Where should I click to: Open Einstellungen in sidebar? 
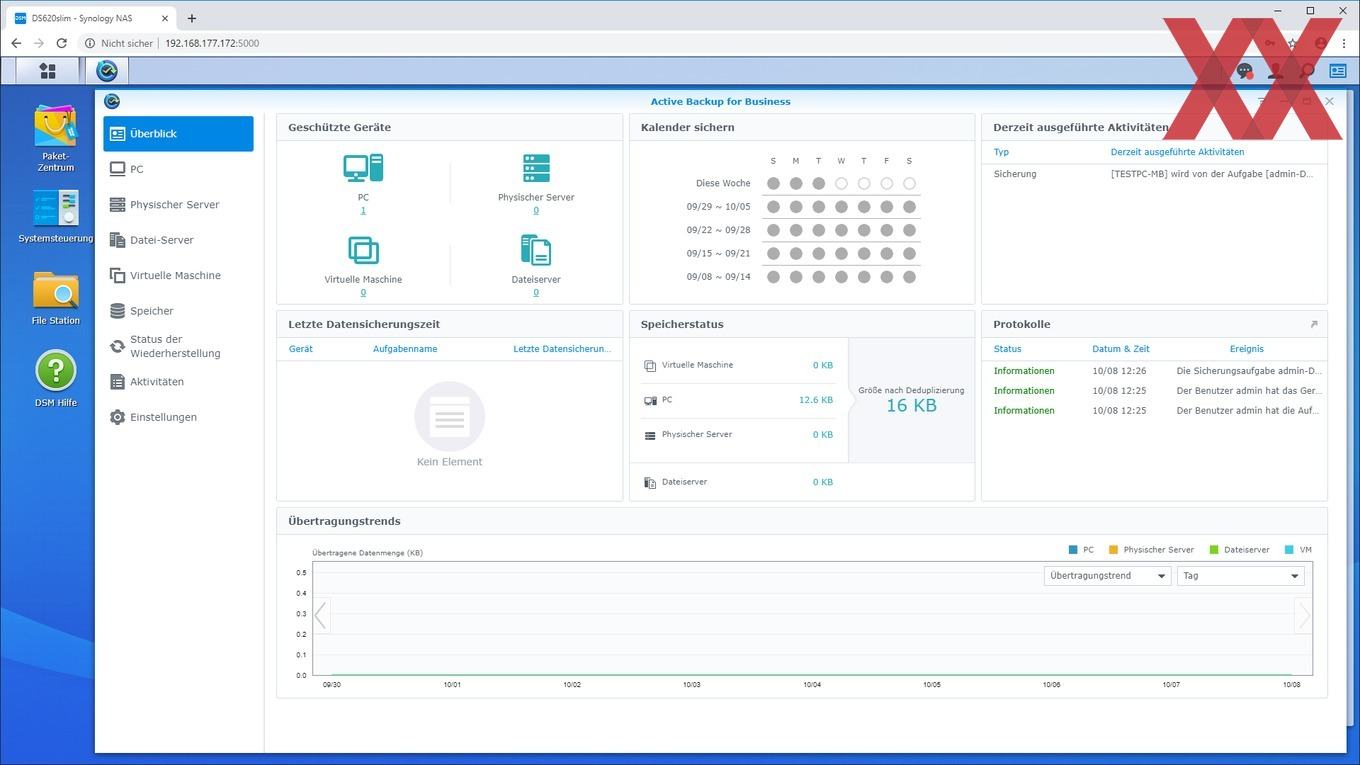(178, 417)
